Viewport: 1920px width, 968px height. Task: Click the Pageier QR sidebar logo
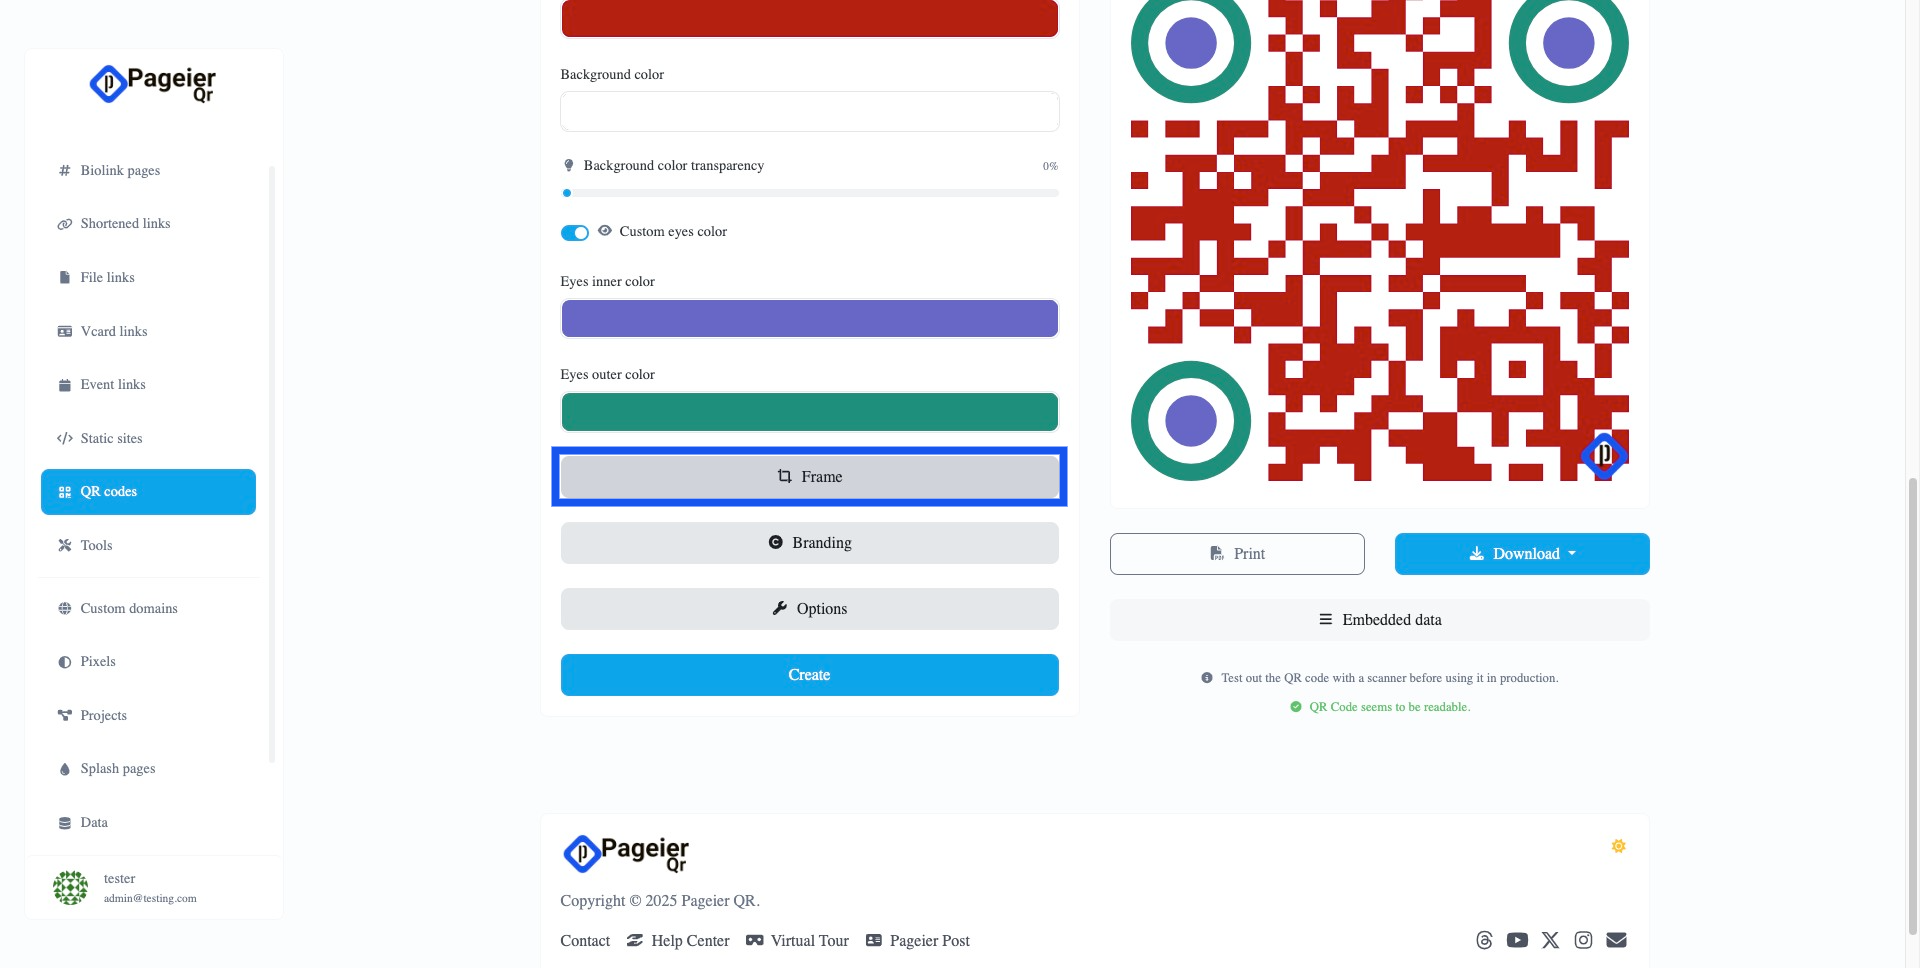153,84
